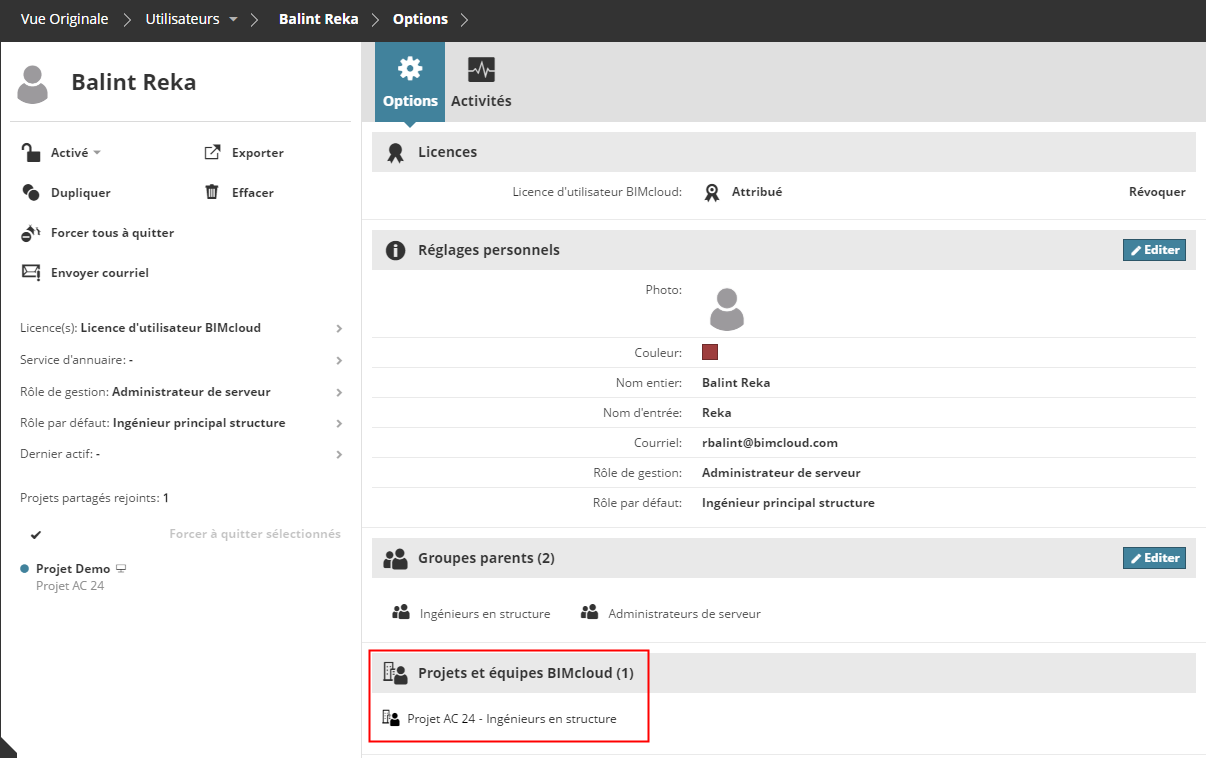Expand the Dernier actif row chevron
Screen dimensions: 1206x758
(x=339, y=454)
